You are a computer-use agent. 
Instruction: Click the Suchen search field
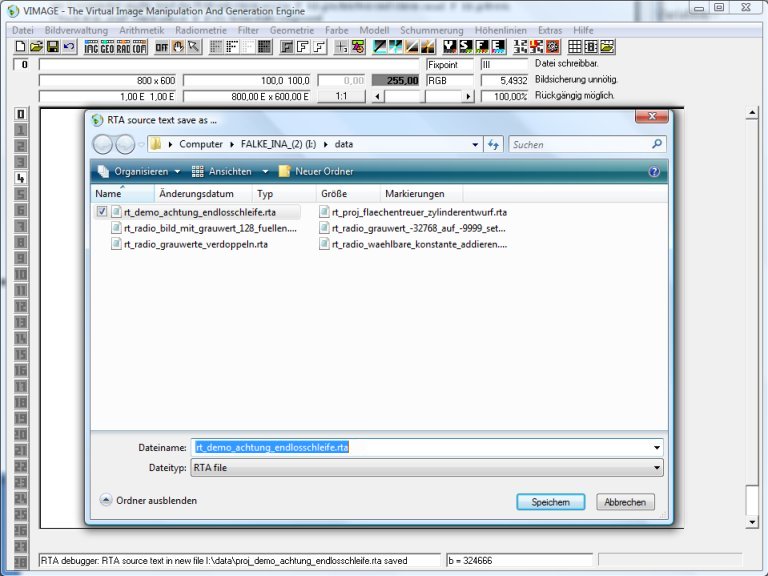[x=578, y=144]
